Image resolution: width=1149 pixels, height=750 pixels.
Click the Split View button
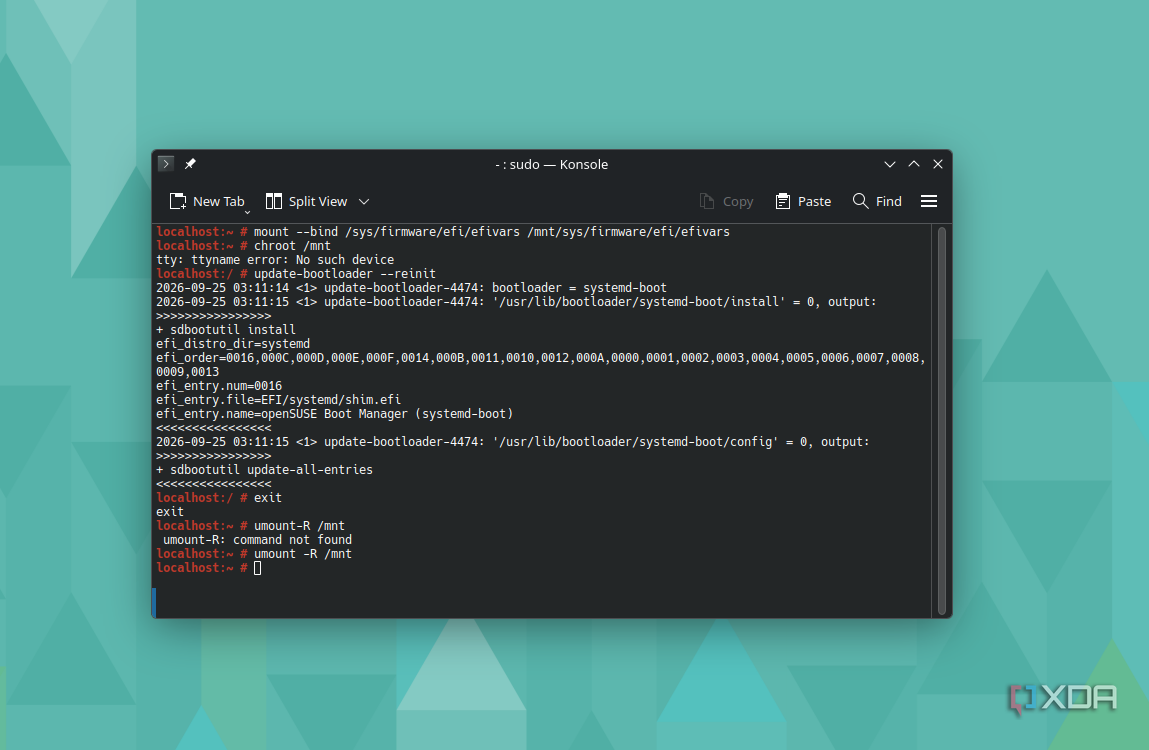pos(306,202)
